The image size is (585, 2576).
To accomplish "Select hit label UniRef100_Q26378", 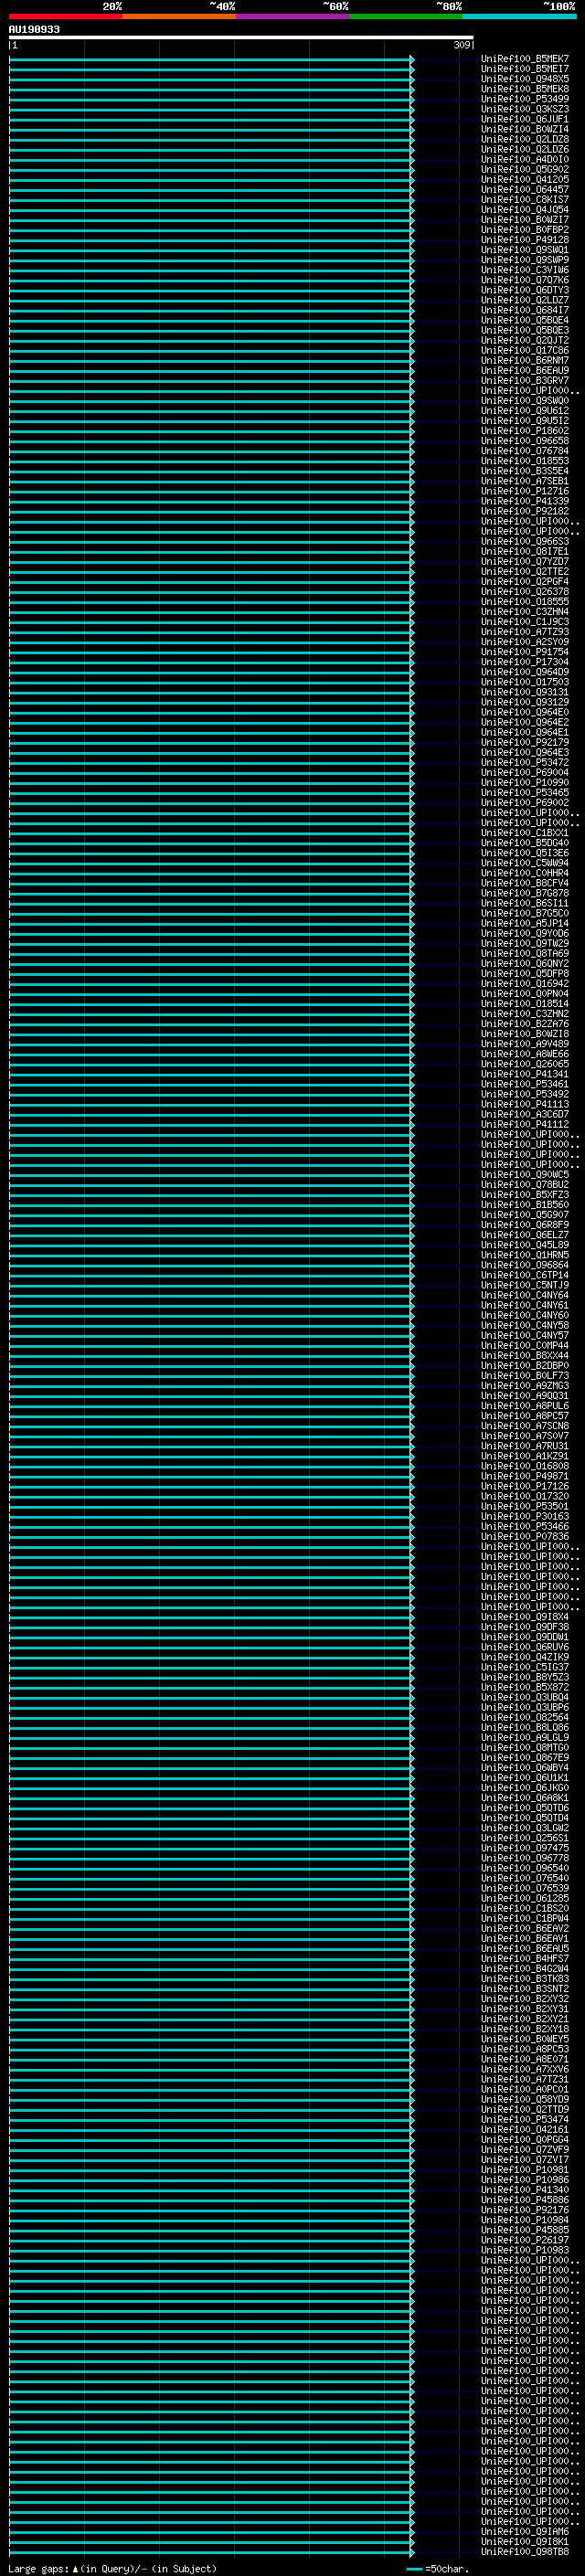I will point(525,591).
